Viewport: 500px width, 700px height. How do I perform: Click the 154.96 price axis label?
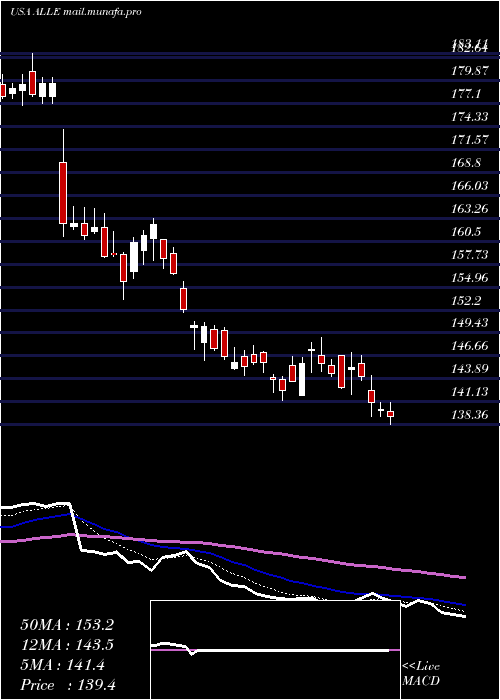click(470, 278)
